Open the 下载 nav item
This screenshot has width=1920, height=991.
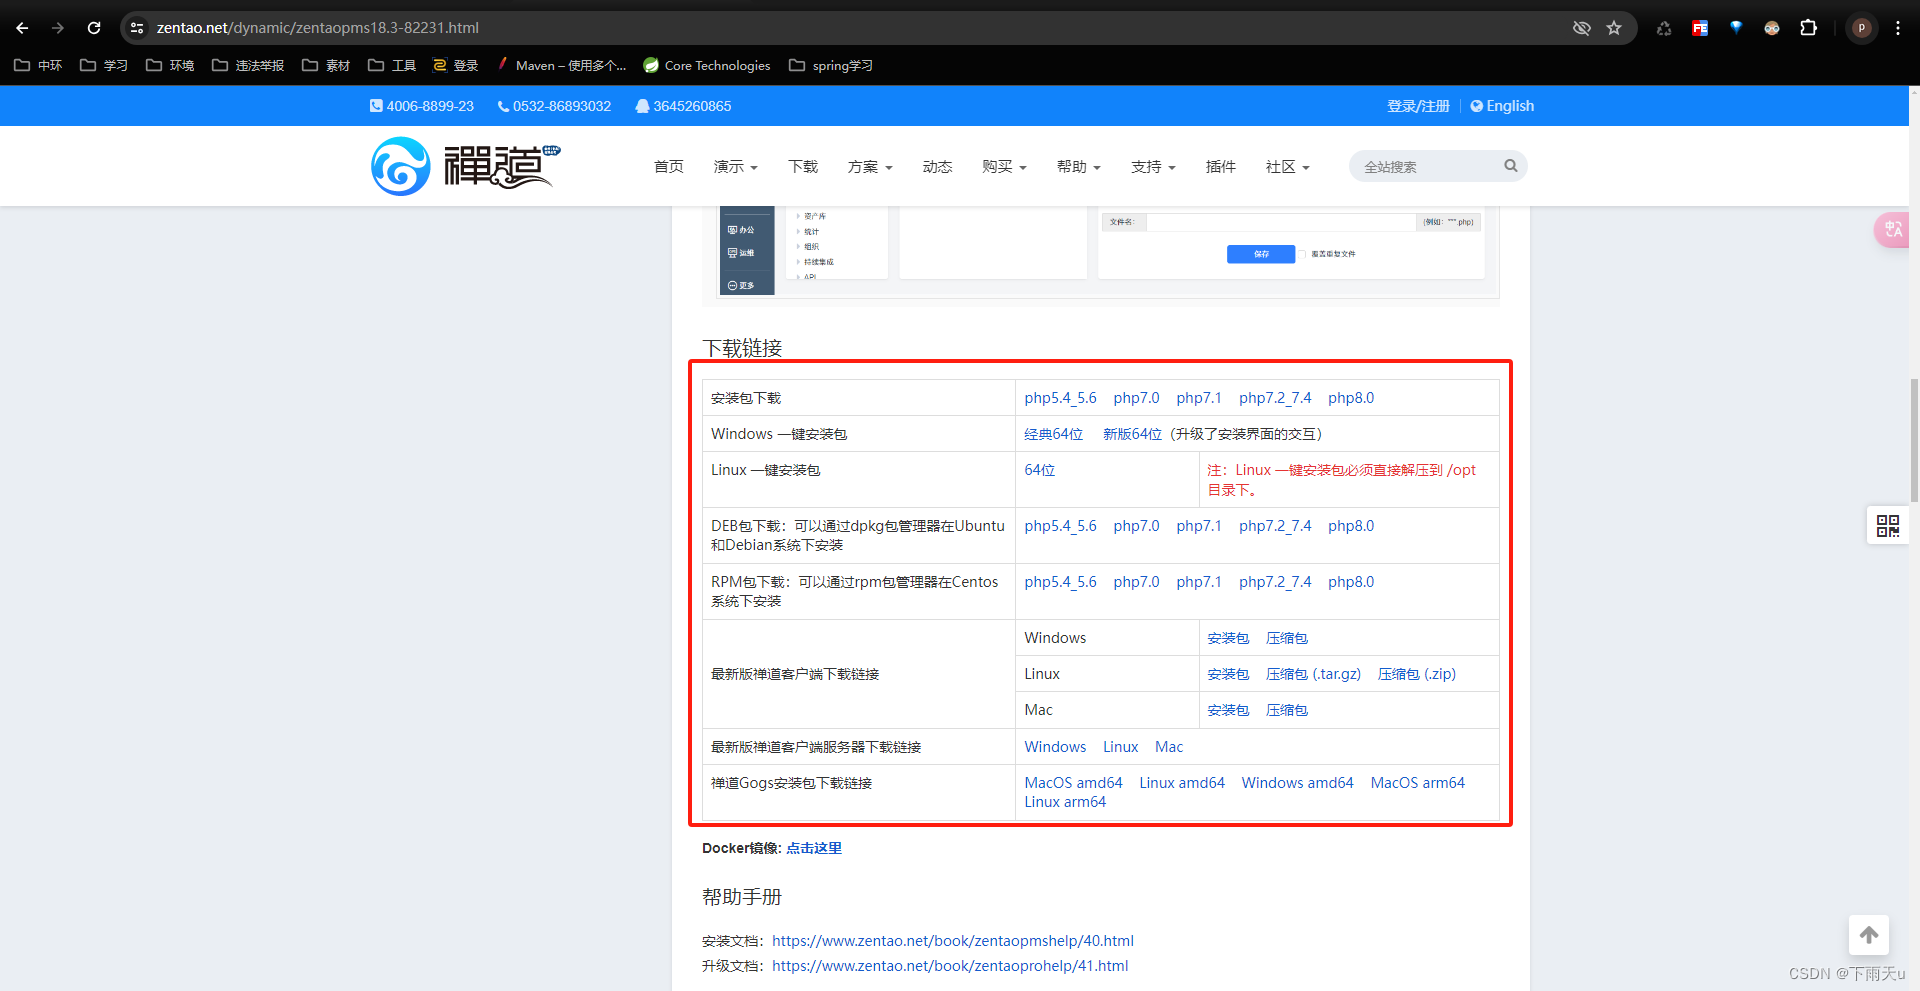click(x=802, y=167)
